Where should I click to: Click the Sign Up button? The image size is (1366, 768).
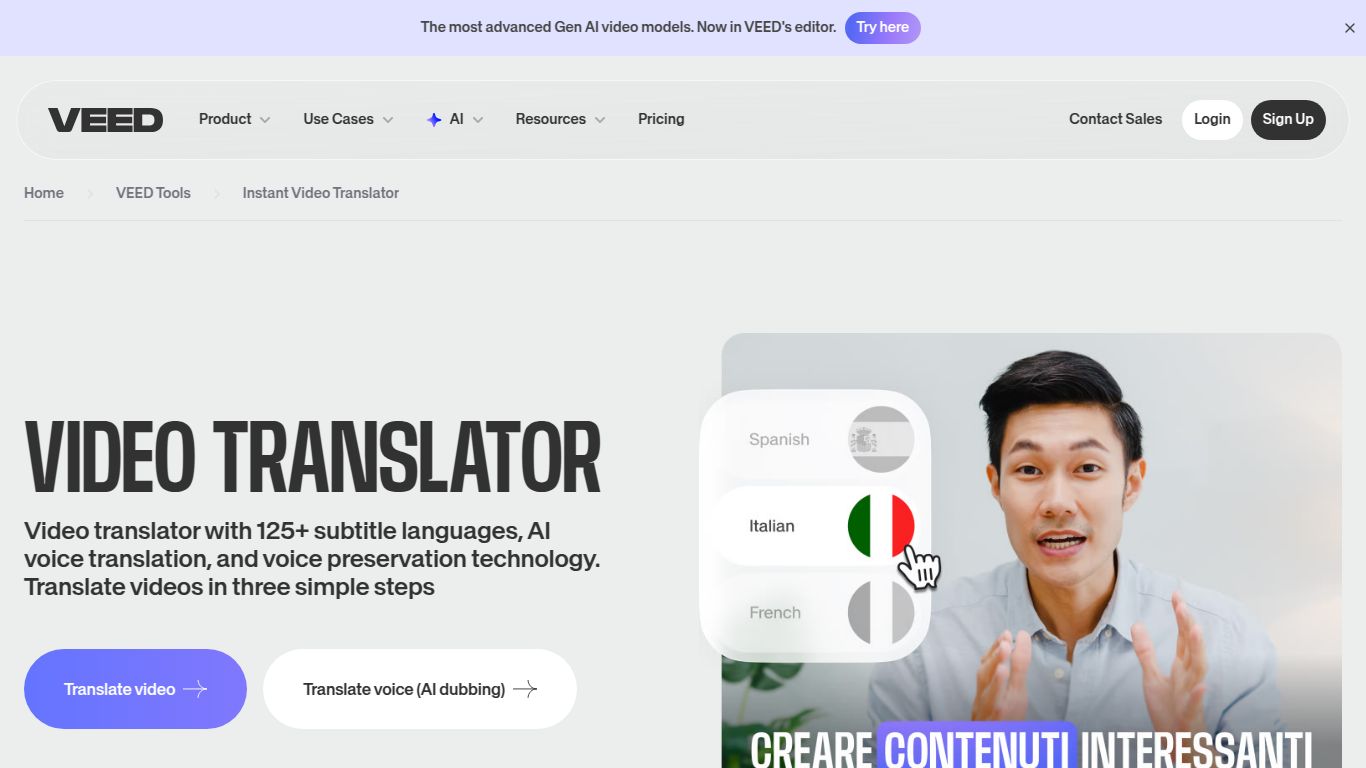click(x=1288, y=119)
